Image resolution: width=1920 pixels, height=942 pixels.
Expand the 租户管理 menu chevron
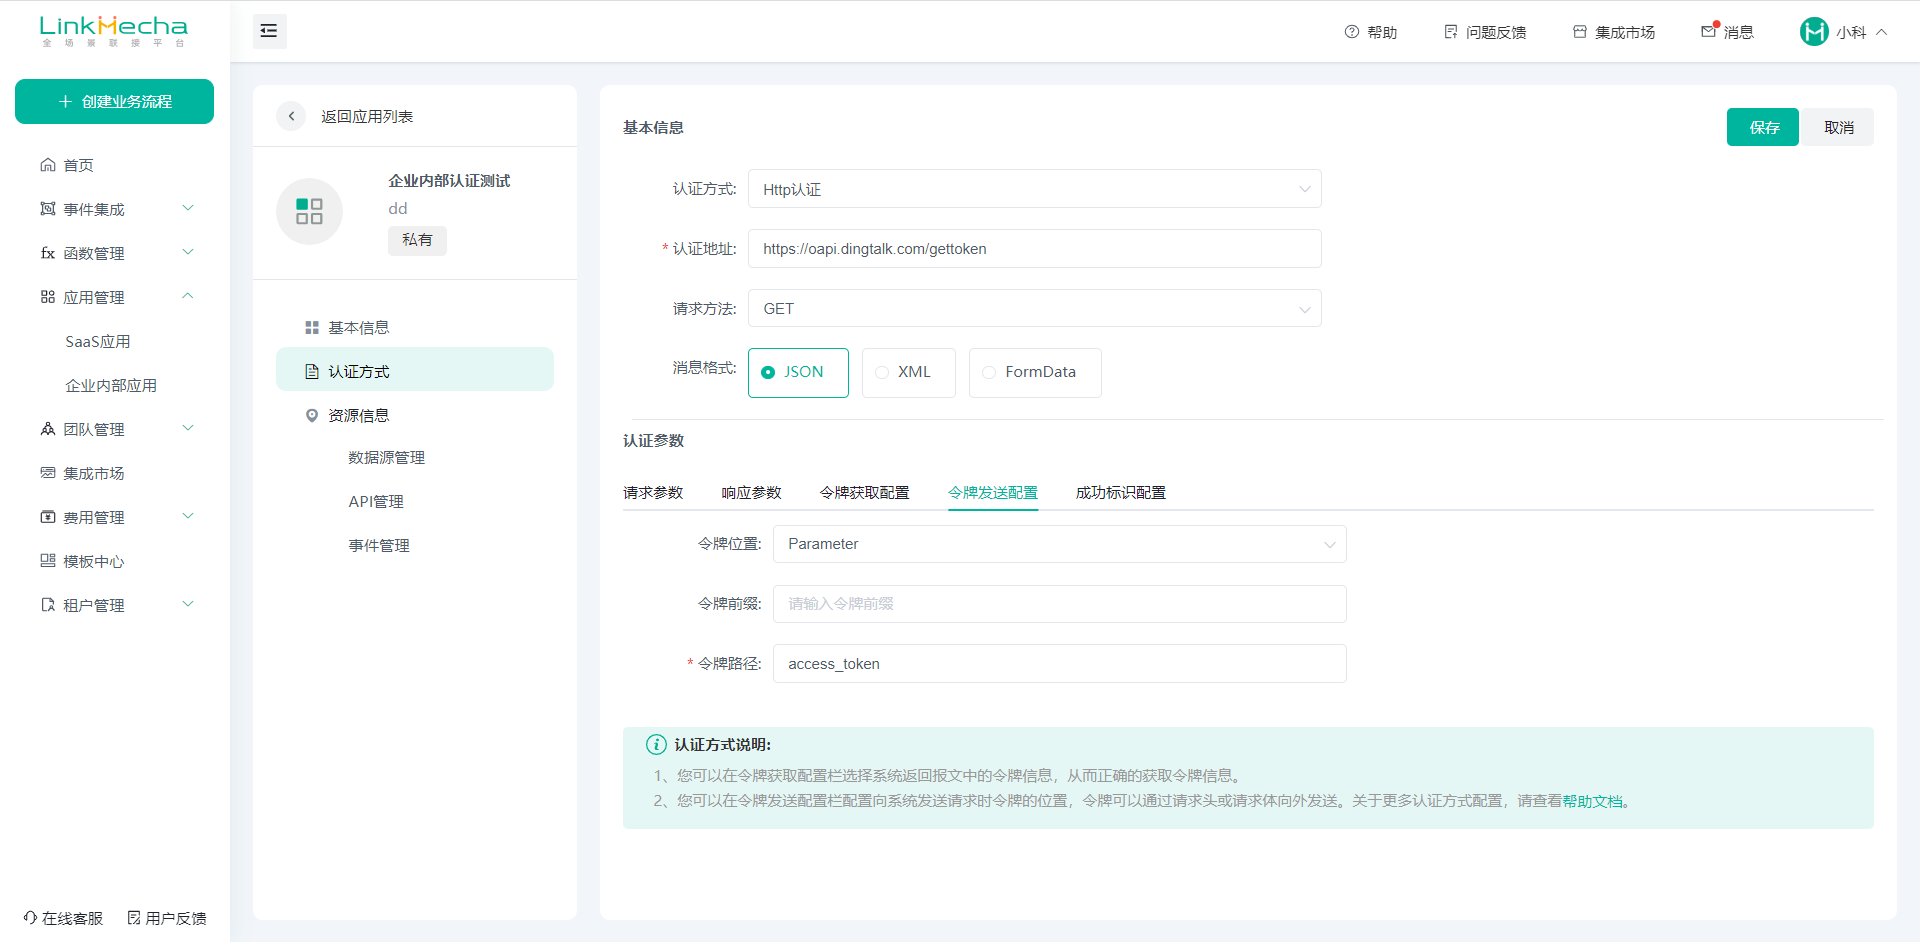click(x=188, y=604)
